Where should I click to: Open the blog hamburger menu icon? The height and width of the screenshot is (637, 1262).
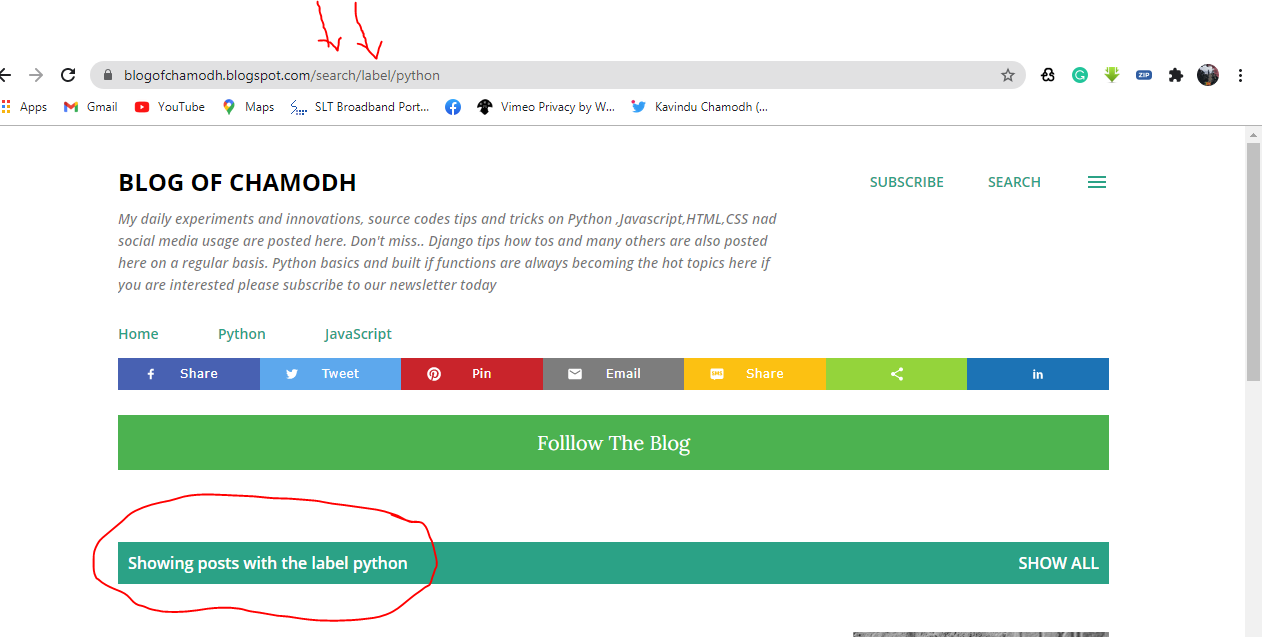coord(1097,182)
